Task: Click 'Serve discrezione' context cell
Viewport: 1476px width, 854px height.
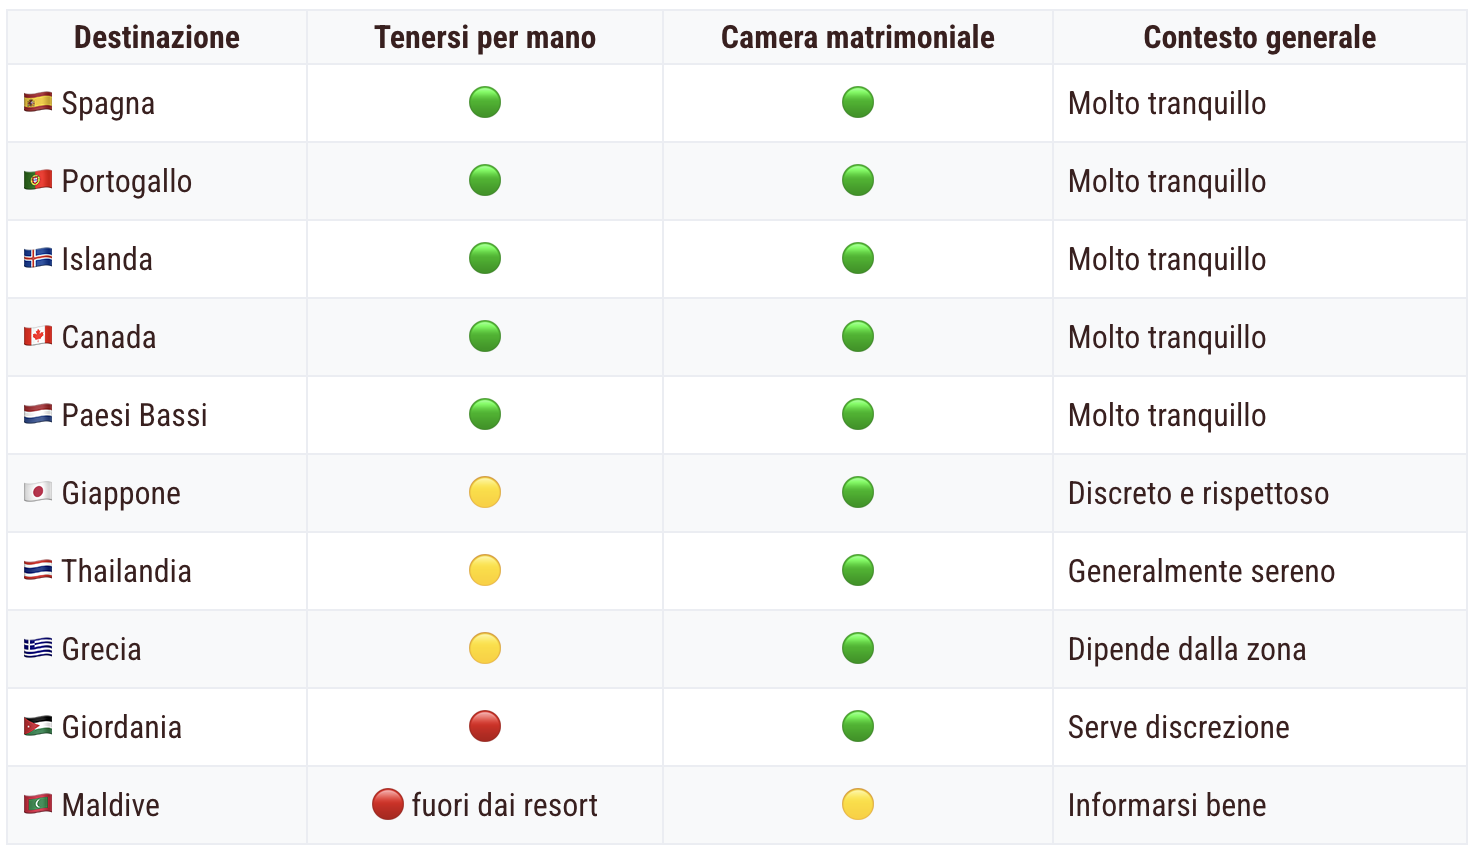Action: coord(1179,727)
